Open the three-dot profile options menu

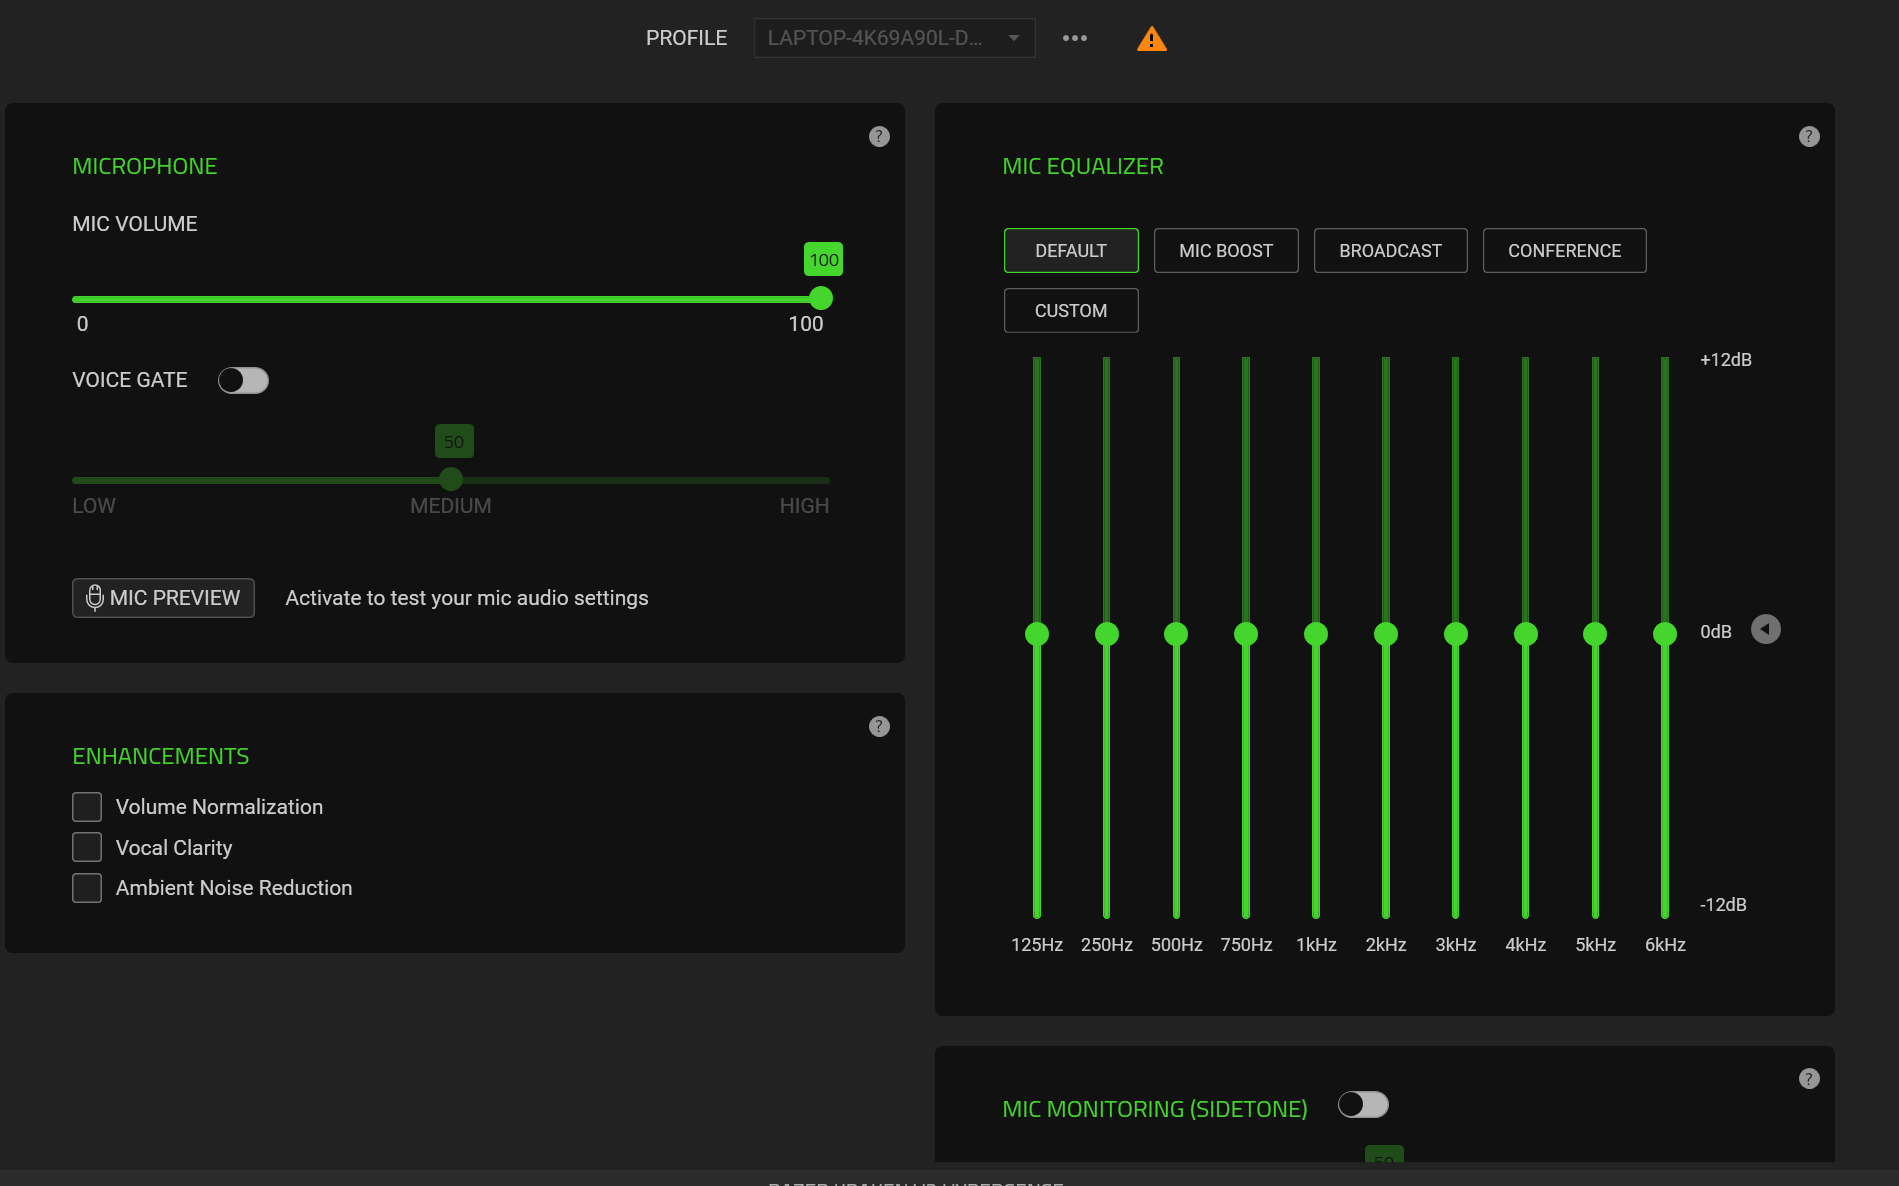(1075, 38)
